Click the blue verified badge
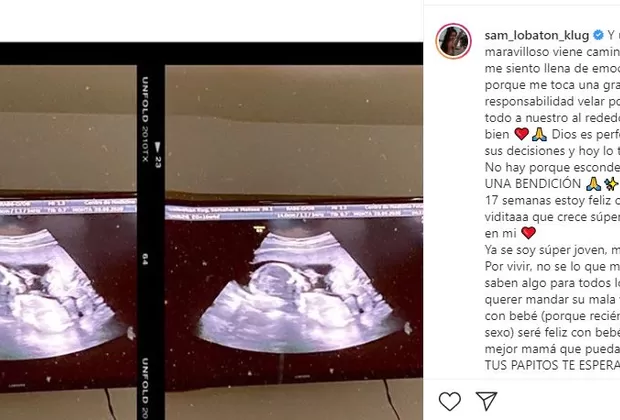 598,35
